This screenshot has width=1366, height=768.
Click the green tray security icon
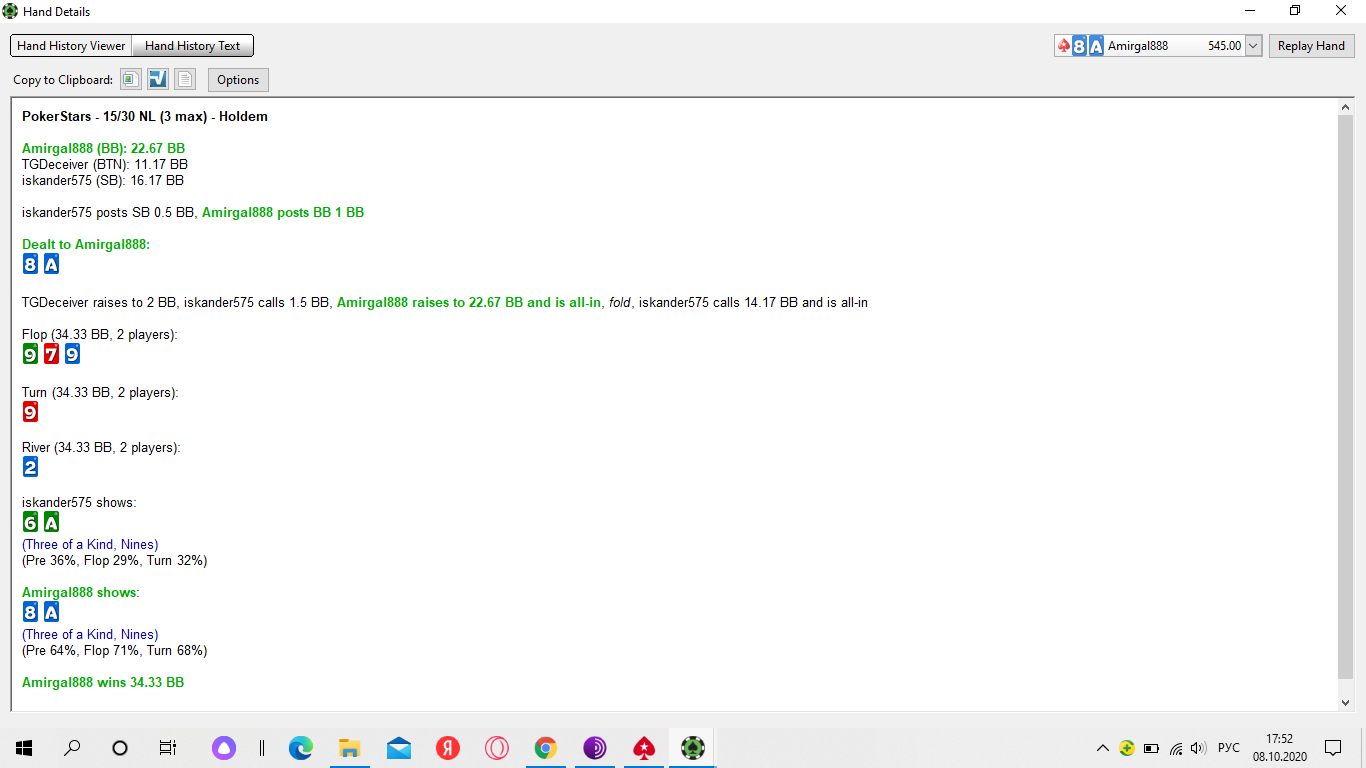pos(1127,748)
